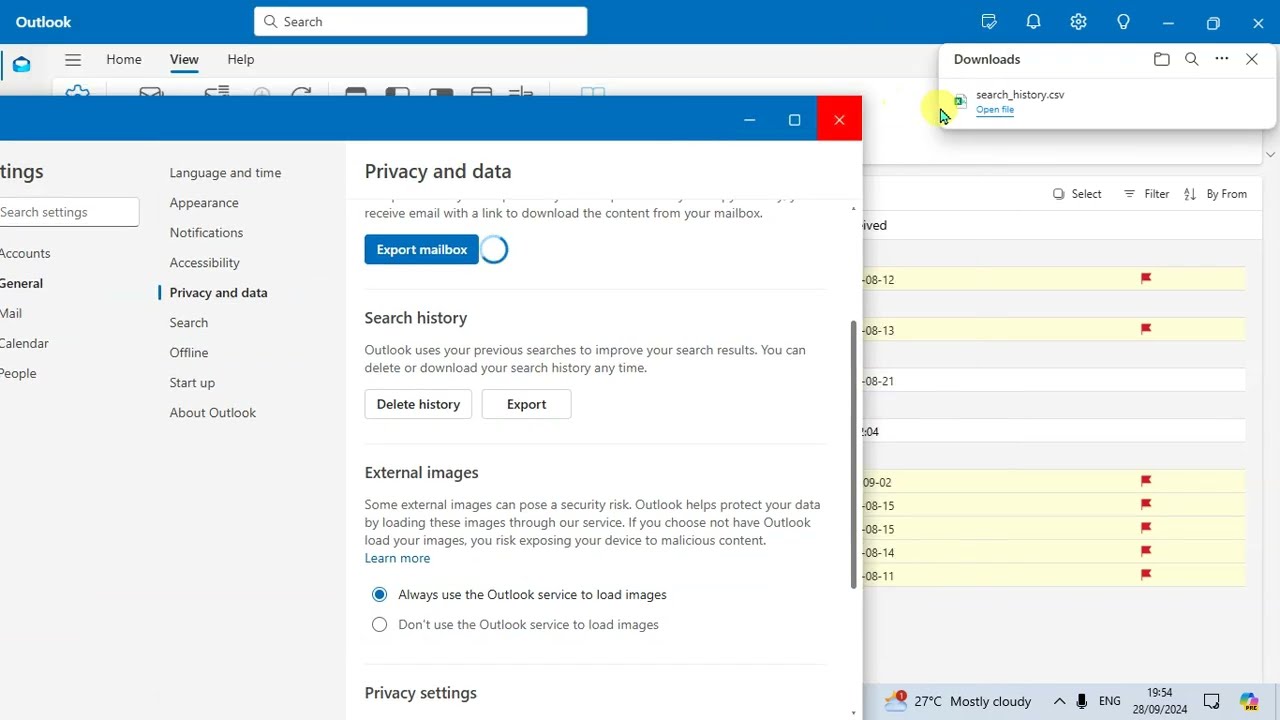Click the microphone tray icon
1280x720 pixels.
pyautogui.click(x=1082, y=701)
